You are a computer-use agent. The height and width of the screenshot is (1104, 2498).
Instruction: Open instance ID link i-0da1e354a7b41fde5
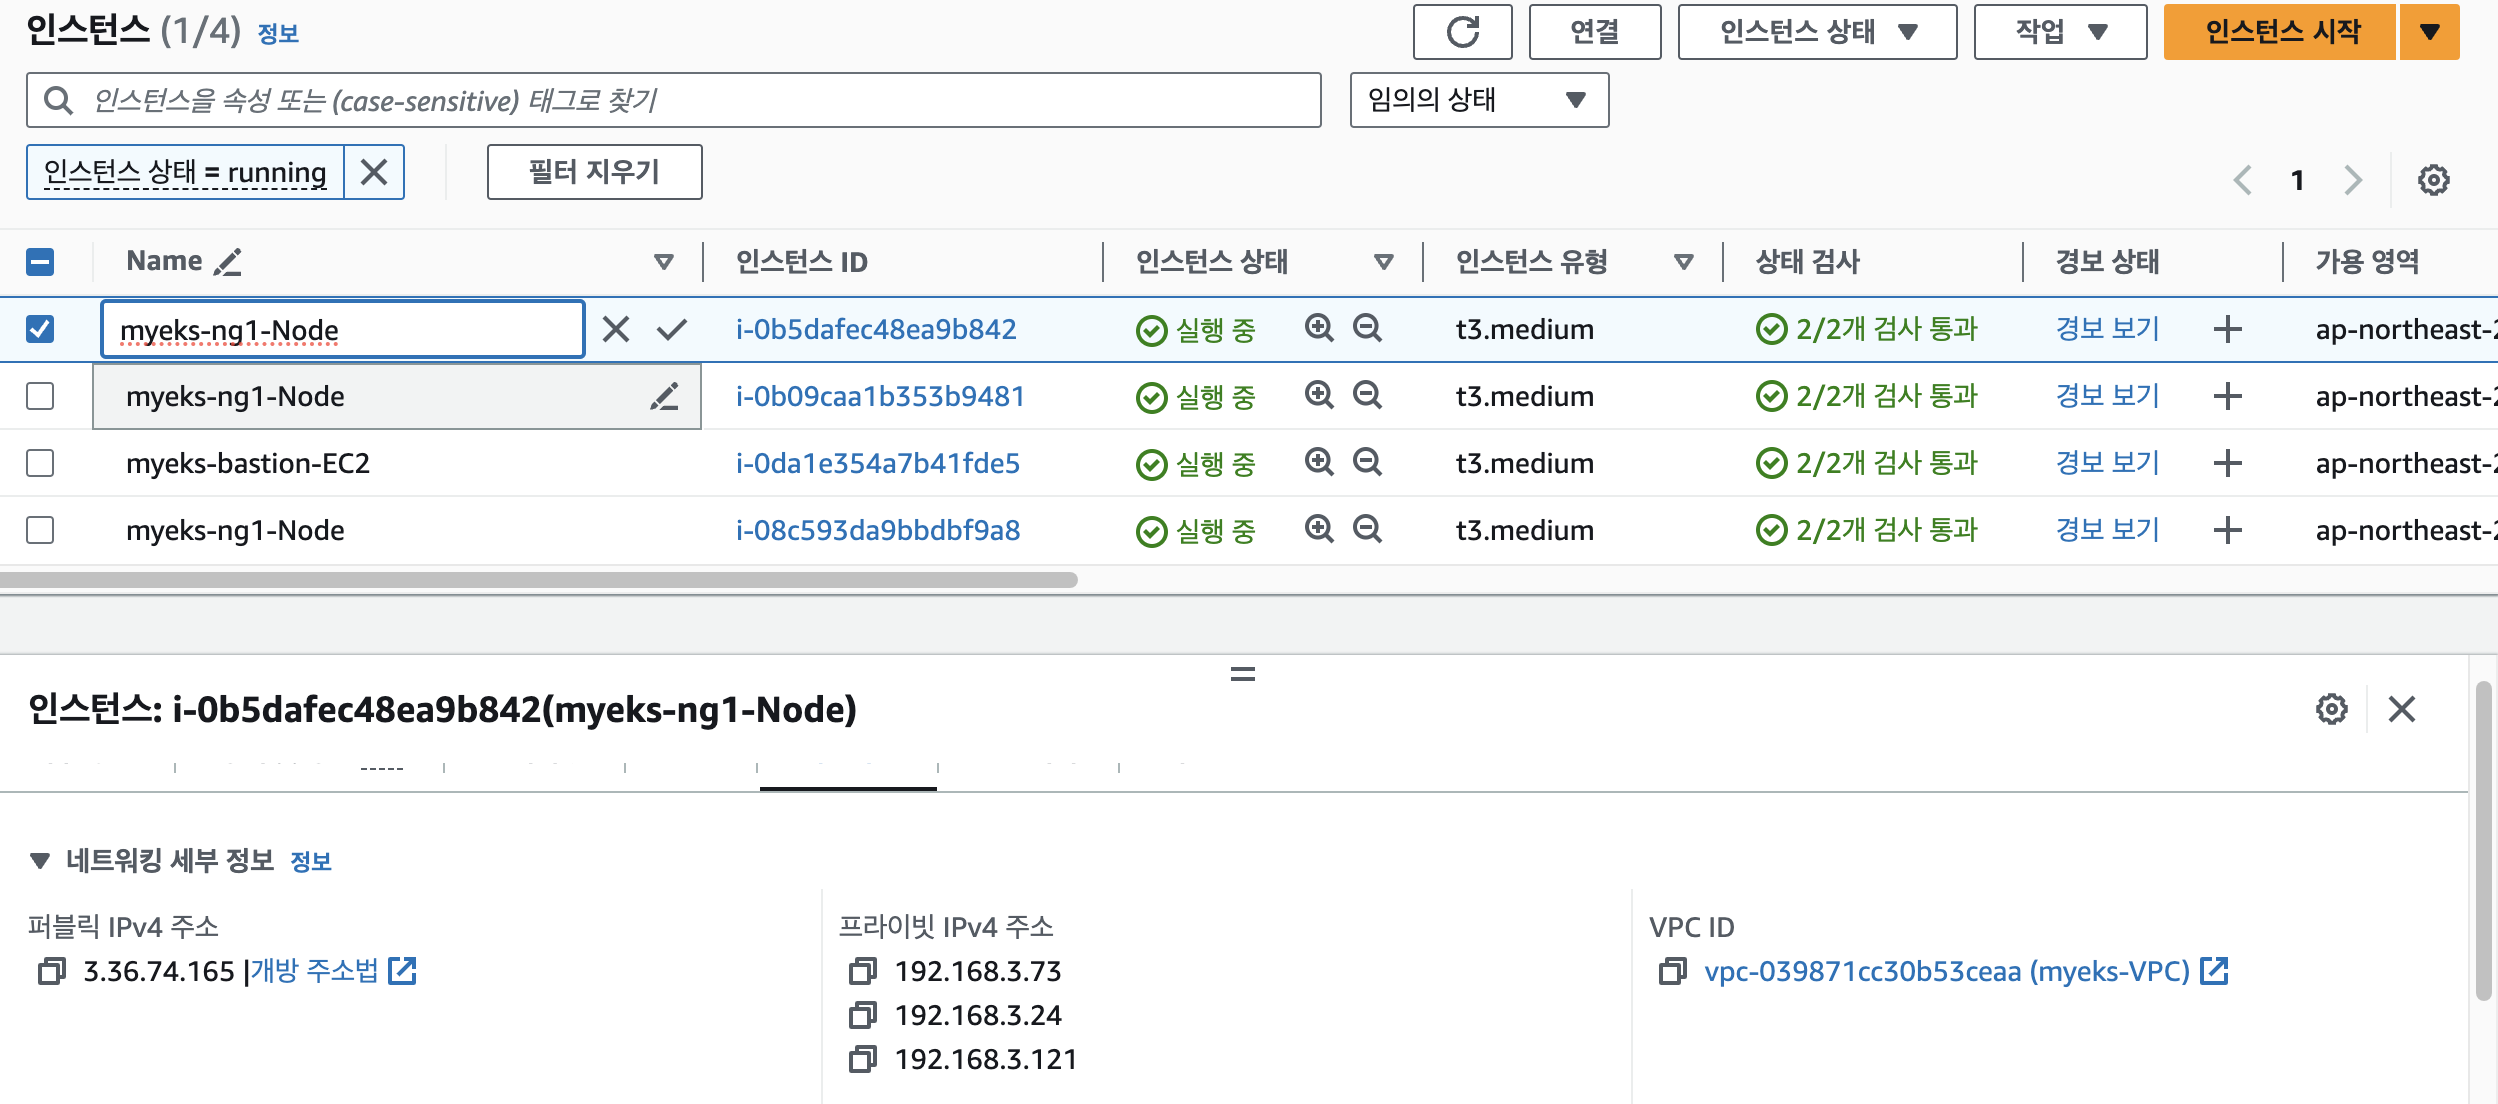tap(877, 463)
